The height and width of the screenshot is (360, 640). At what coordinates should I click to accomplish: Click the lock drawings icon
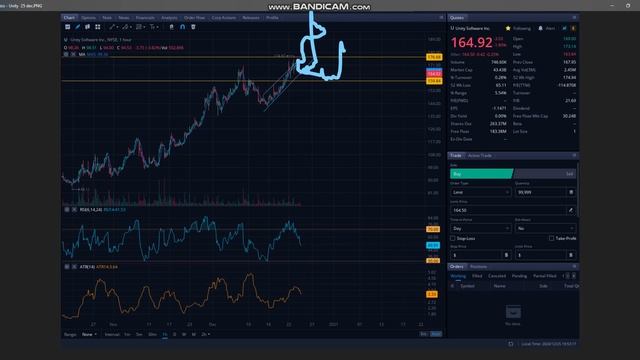point(171,27)
